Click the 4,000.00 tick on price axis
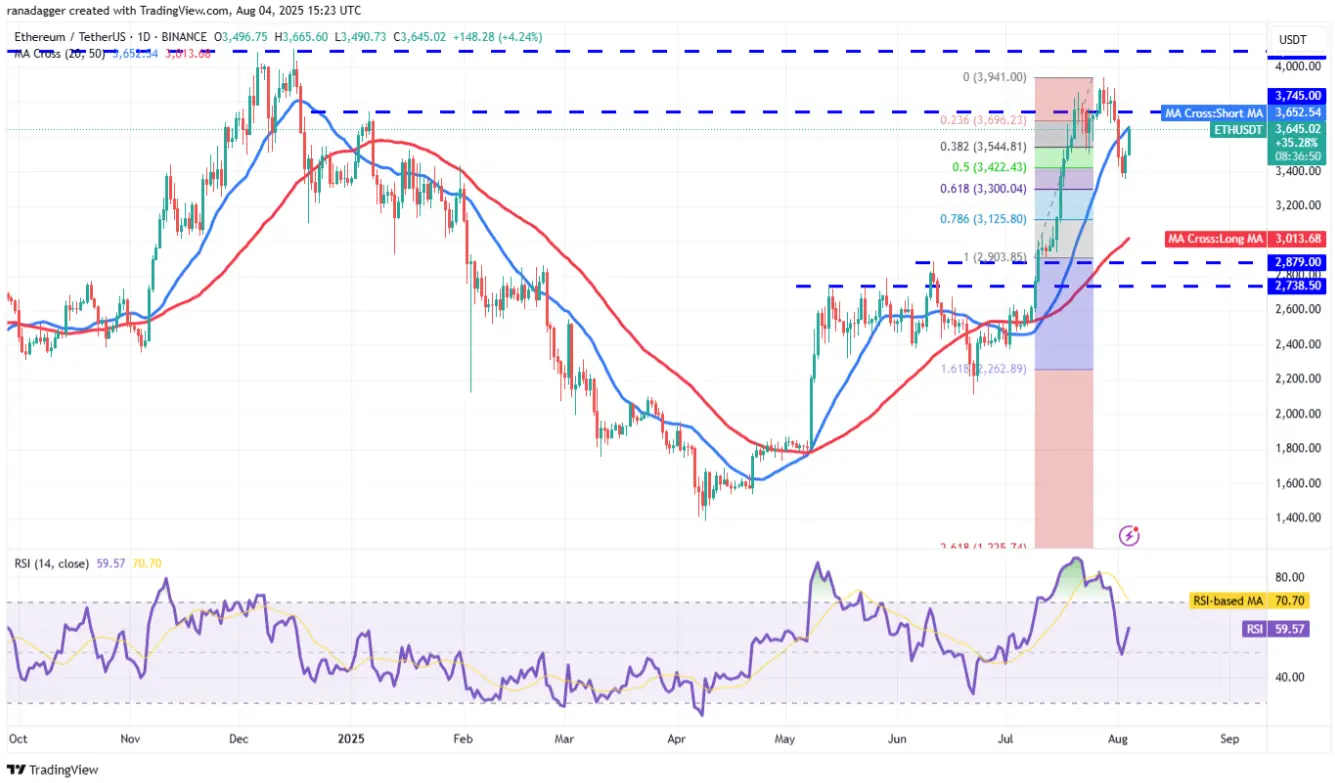Screen dimensions: 1335x783 click(1297, 66)
